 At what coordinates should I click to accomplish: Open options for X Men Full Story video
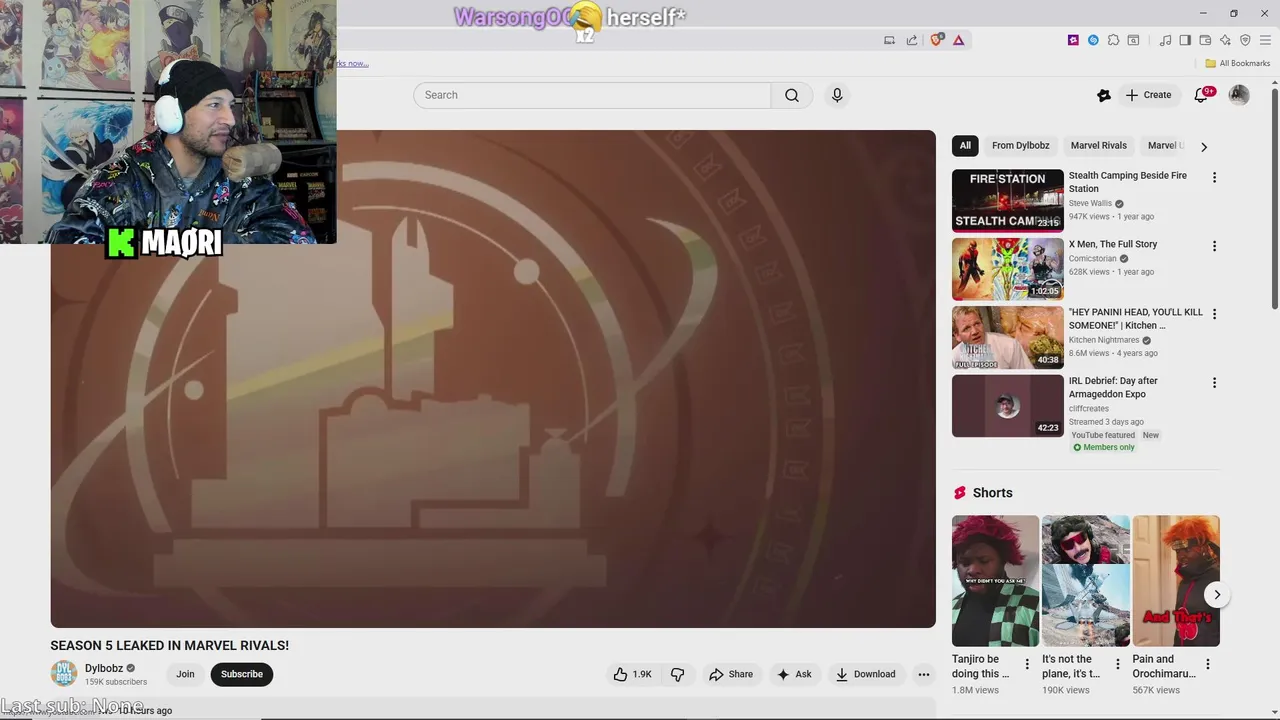point(1214,246)
